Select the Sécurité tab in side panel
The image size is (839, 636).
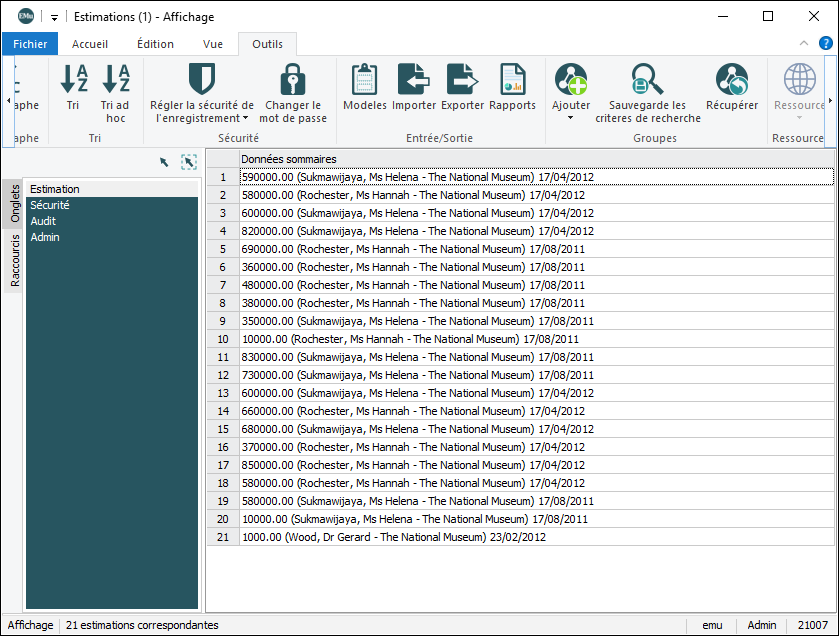[50, 205]
